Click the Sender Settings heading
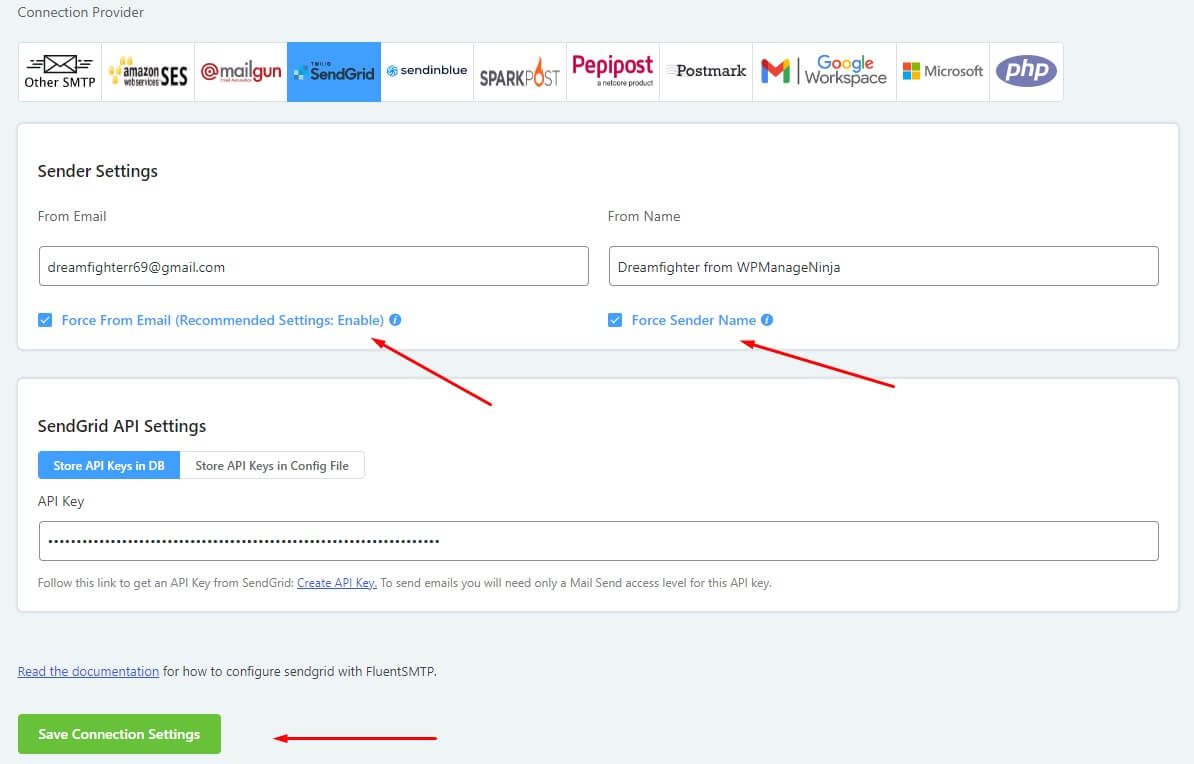The width and height of the screenshot is (1194, 764). 97,171
